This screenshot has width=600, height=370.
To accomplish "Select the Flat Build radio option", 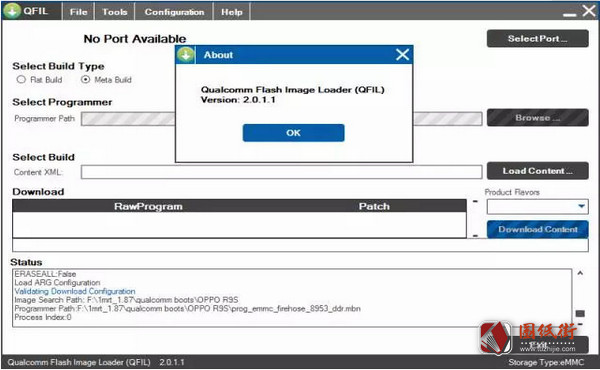I will [x=21, y=80].
